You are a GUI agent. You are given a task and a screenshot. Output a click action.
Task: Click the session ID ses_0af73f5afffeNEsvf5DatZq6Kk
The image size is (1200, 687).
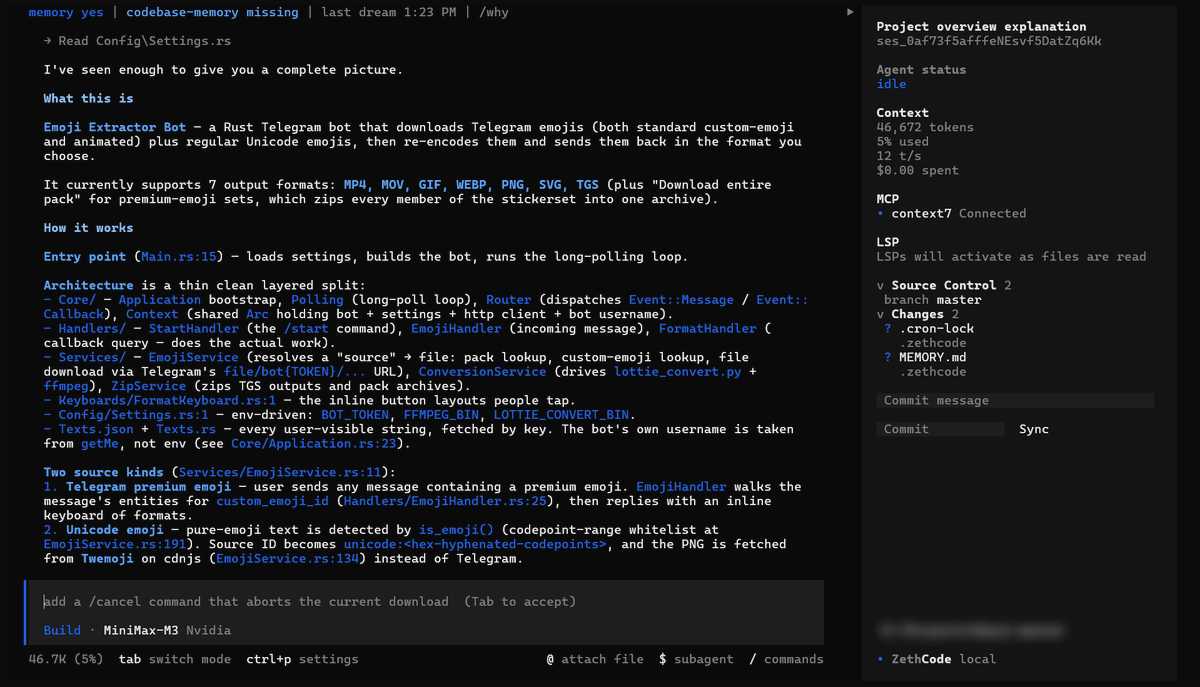pos(989,41)
